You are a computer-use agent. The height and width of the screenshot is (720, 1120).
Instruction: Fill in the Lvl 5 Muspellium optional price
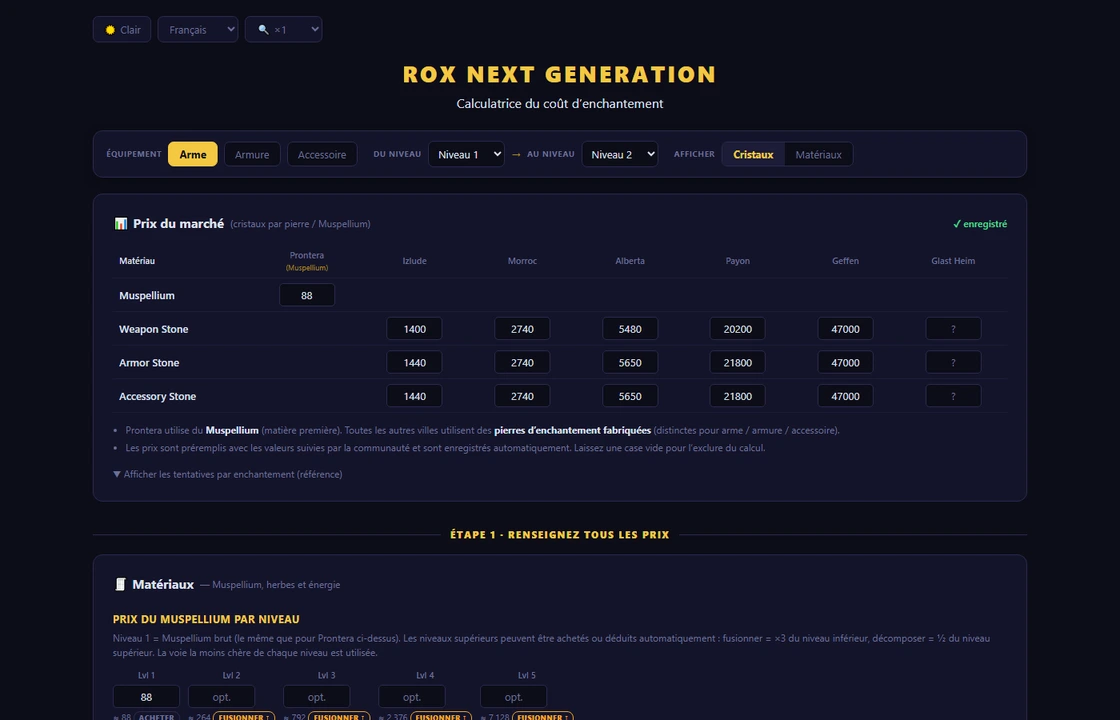[x=514, y=696]
